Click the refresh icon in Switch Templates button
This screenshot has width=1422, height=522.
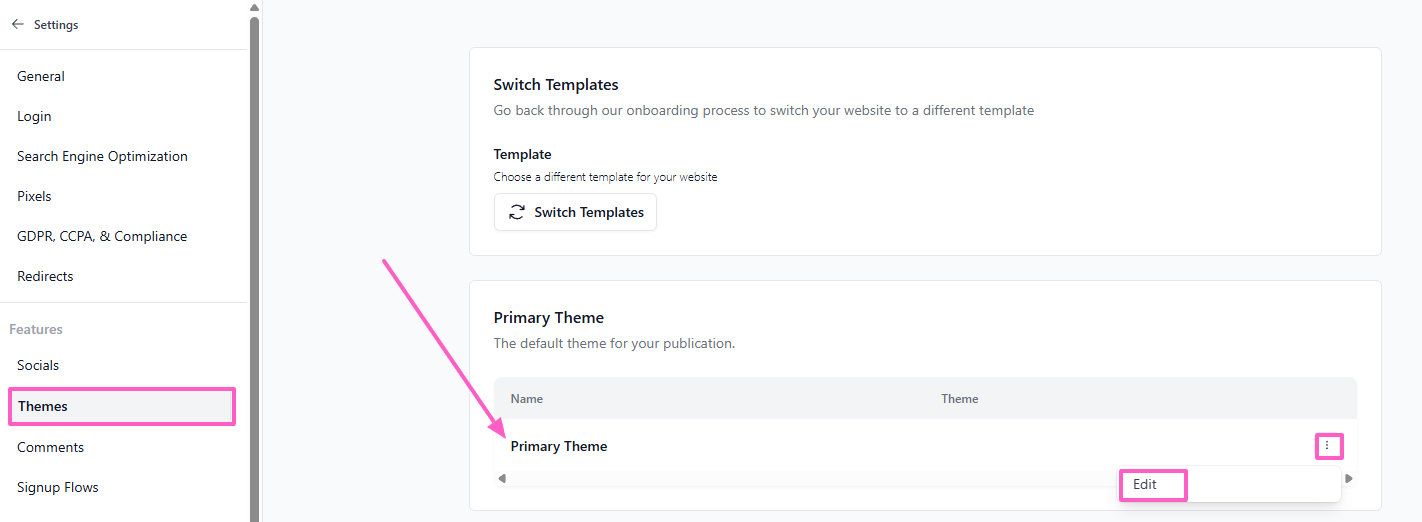pos(517,212)
